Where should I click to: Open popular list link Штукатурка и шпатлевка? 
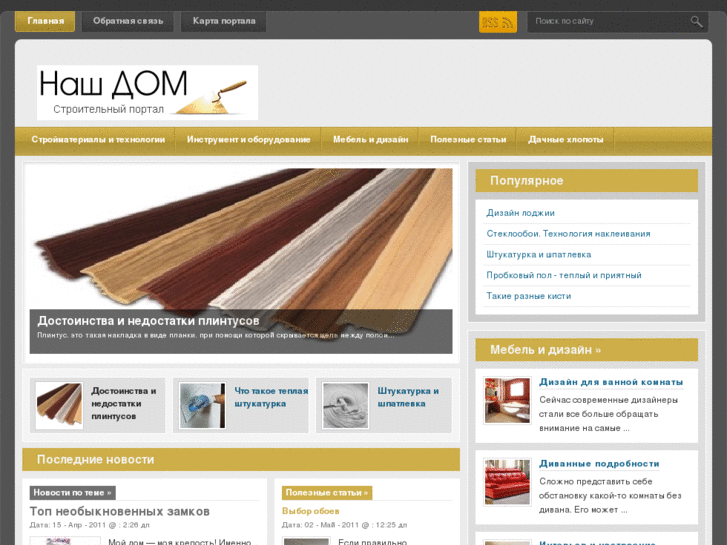(538, 255)
